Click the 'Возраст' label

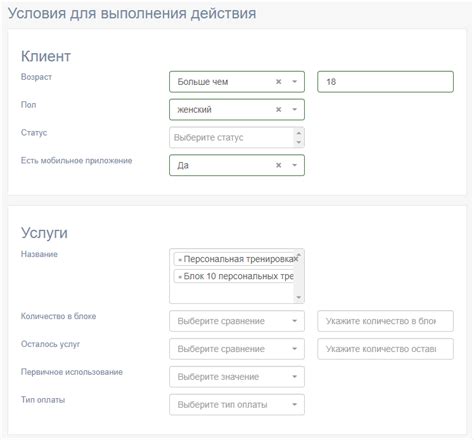coord(36,77)
